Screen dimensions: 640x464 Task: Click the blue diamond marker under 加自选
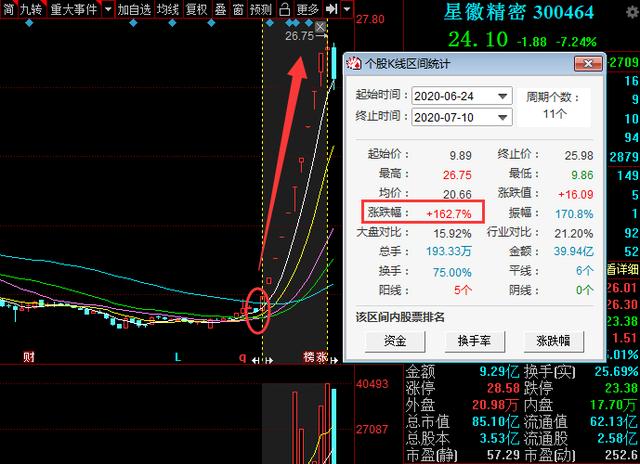click(x=133, y=23)
